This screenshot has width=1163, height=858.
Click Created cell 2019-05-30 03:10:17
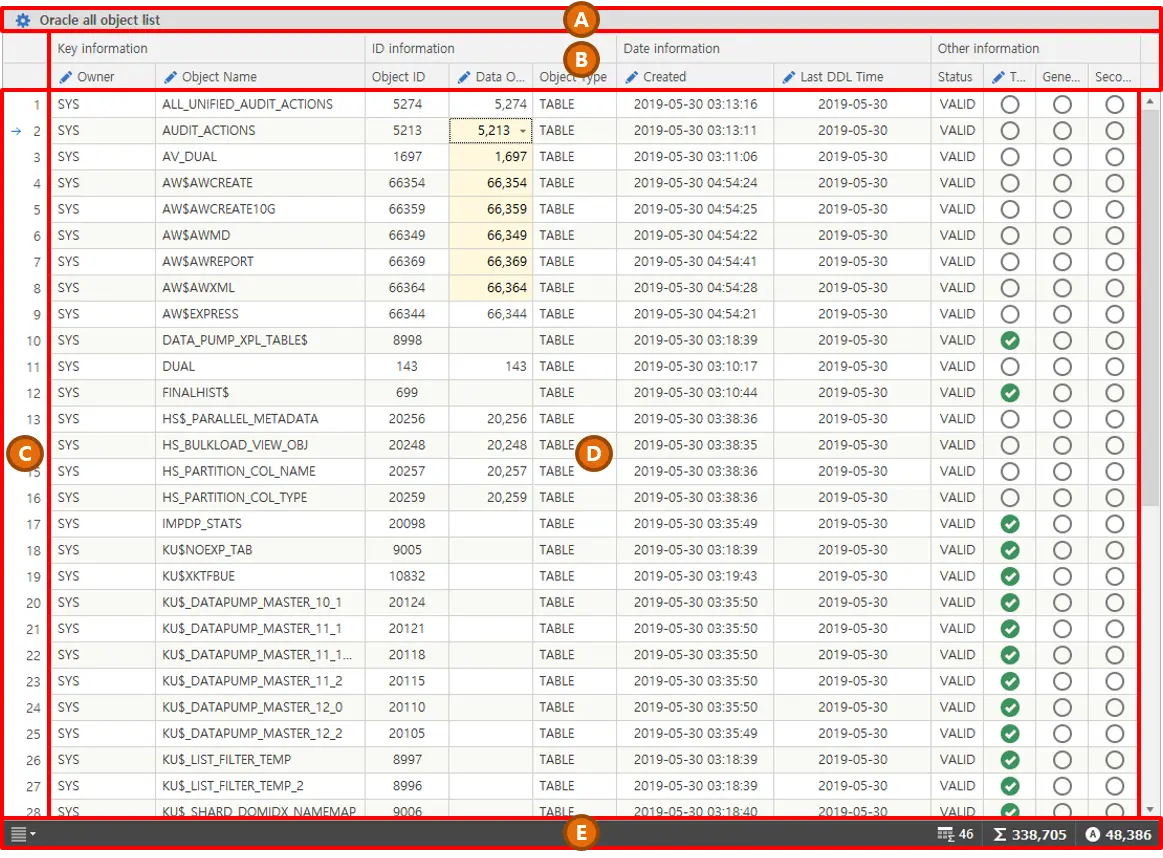(x=694, y=366)
